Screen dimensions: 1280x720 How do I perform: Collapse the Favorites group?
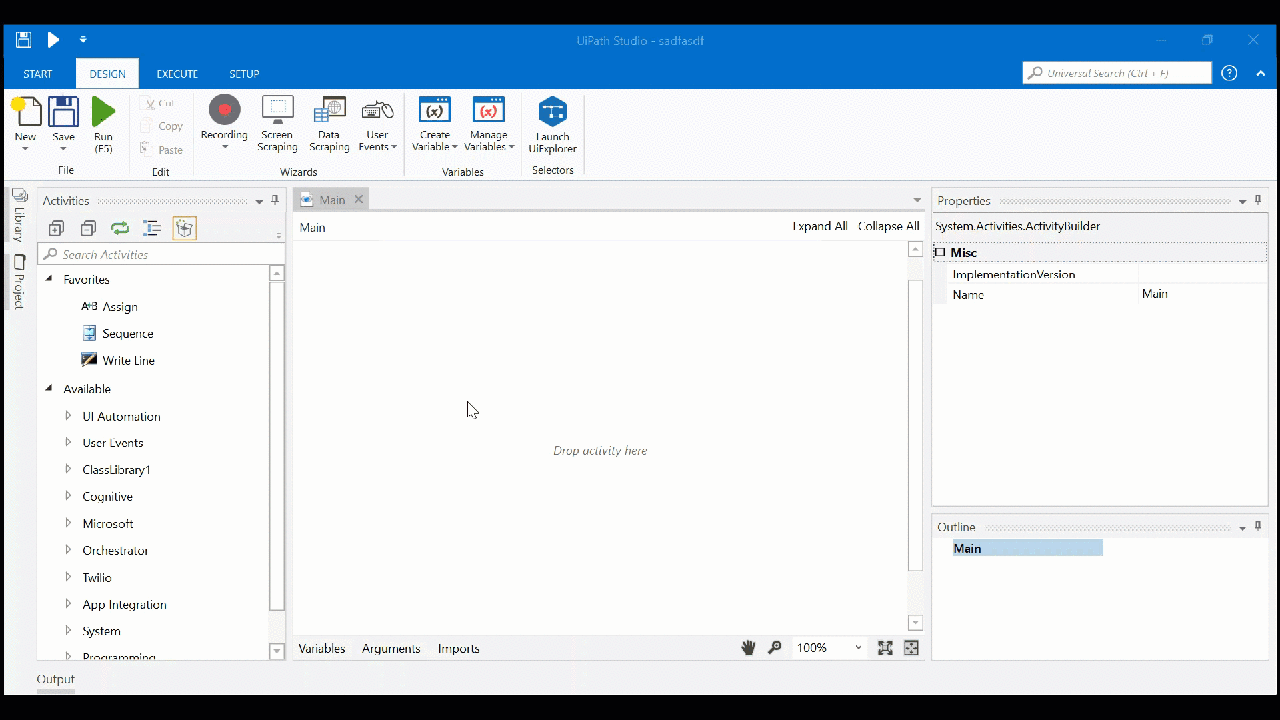click(x=49, y=279)
